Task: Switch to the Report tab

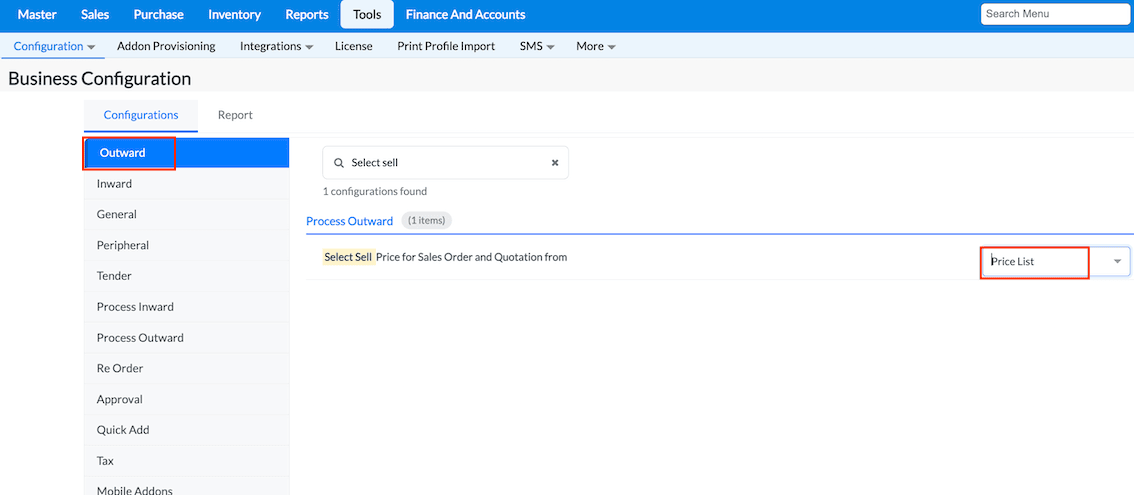Action: pyautogui.click(x=235, y=115)
